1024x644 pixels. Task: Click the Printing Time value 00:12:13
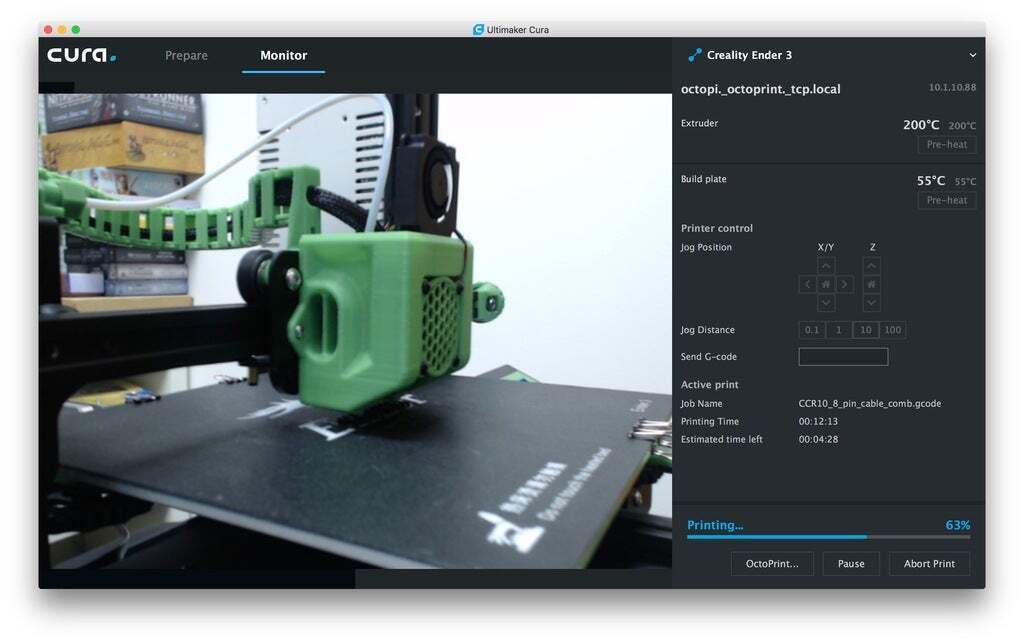[x=818, y=422]
